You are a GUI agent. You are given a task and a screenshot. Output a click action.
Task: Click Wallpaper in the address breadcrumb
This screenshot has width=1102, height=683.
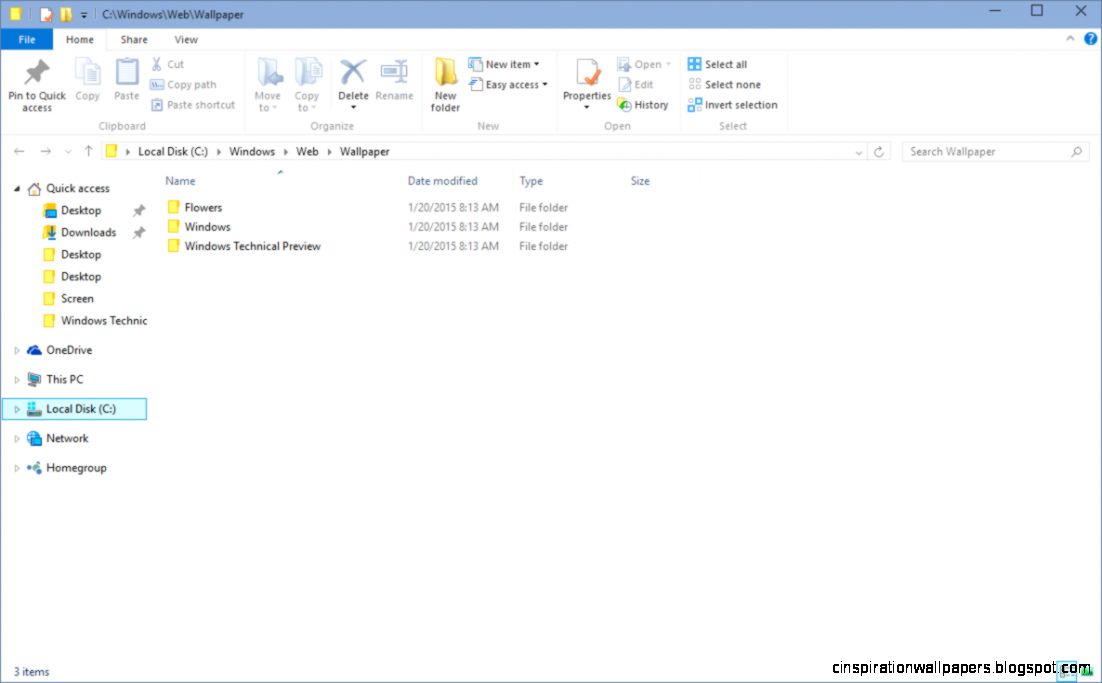364,151
